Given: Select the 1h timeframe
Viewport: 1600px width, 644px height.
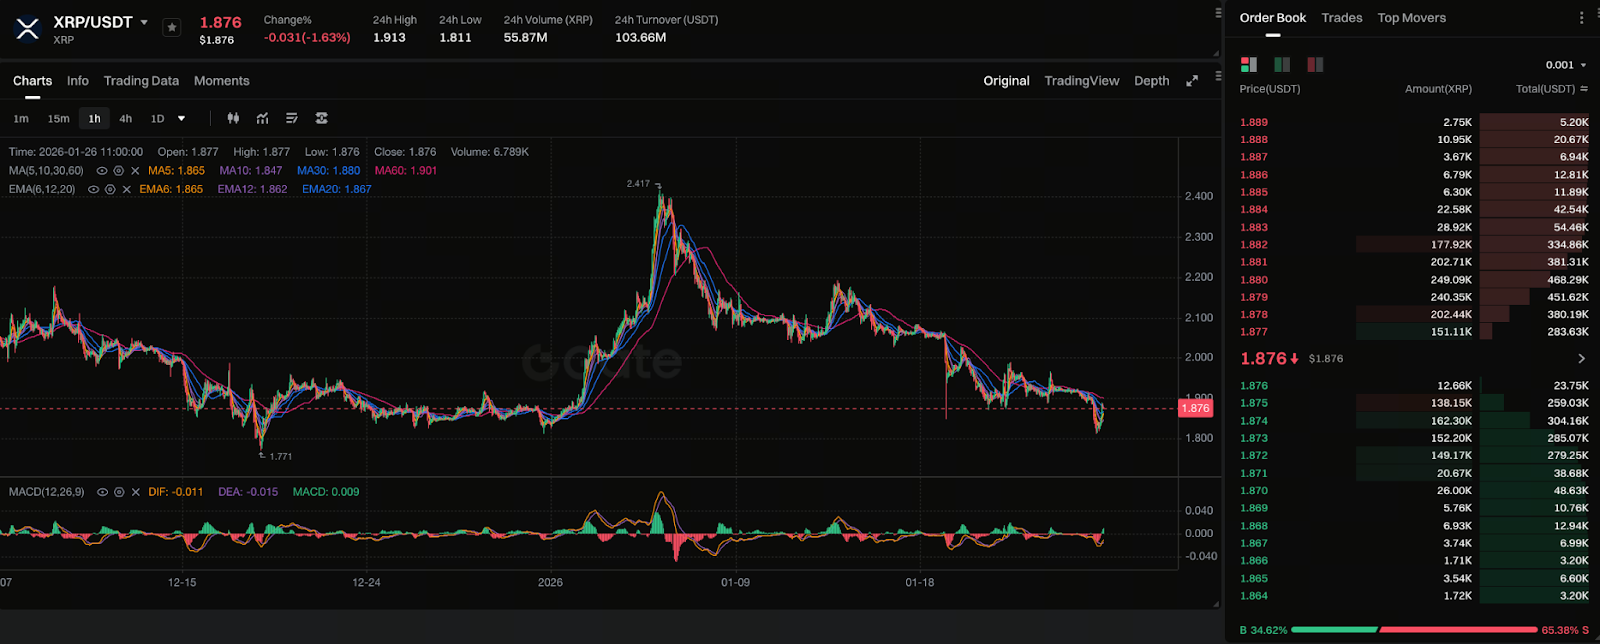Looking at the screenshot, I should tap(94, 119).
